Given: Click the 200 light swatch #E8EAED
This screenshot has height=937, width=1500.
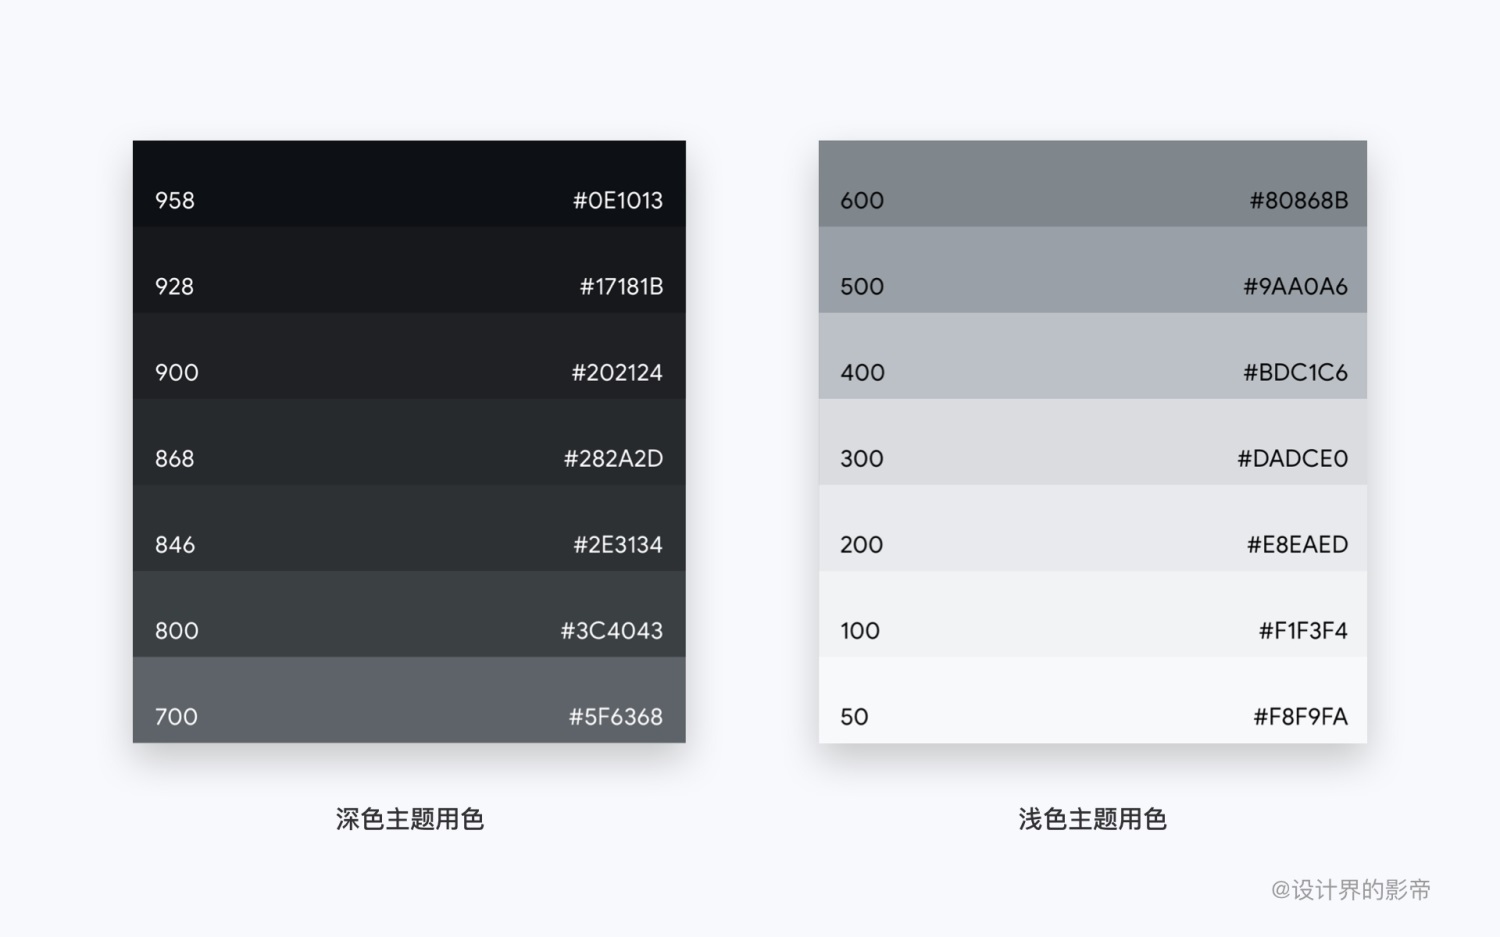Looking at the screenshot, I should (1093, 544).
